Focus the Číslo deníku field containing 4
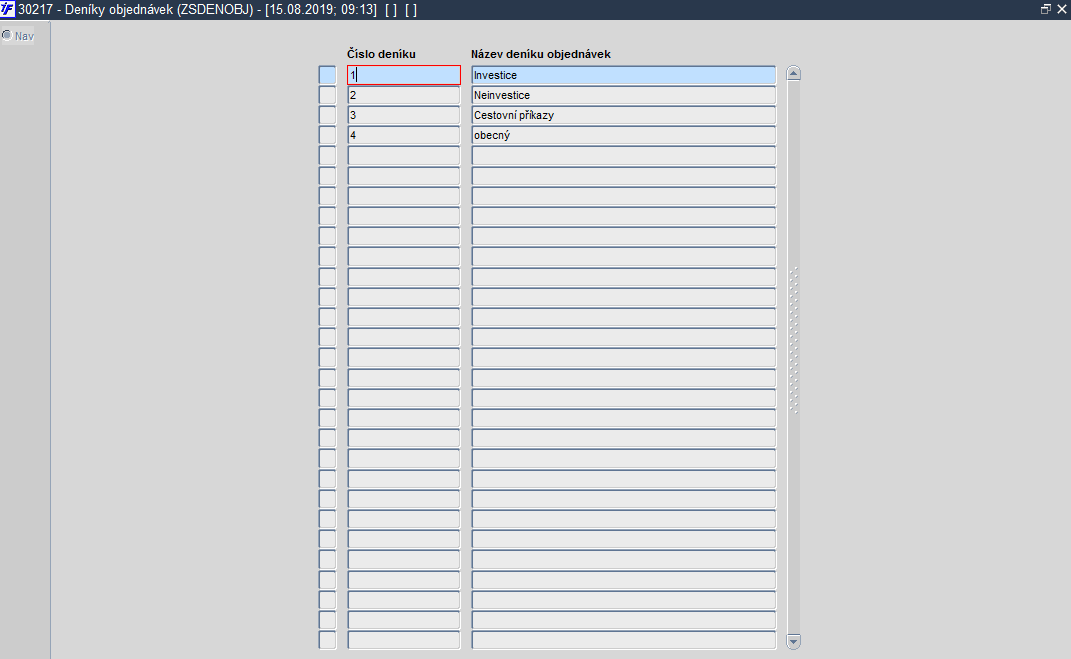 click(404, 135)
